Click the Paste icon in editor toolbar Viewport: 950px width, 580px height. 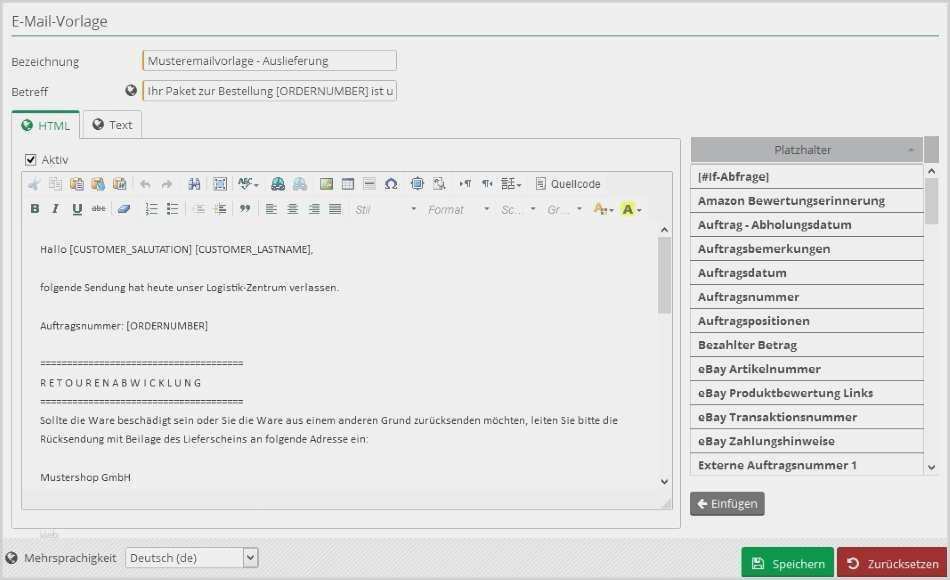pos(76,184)
